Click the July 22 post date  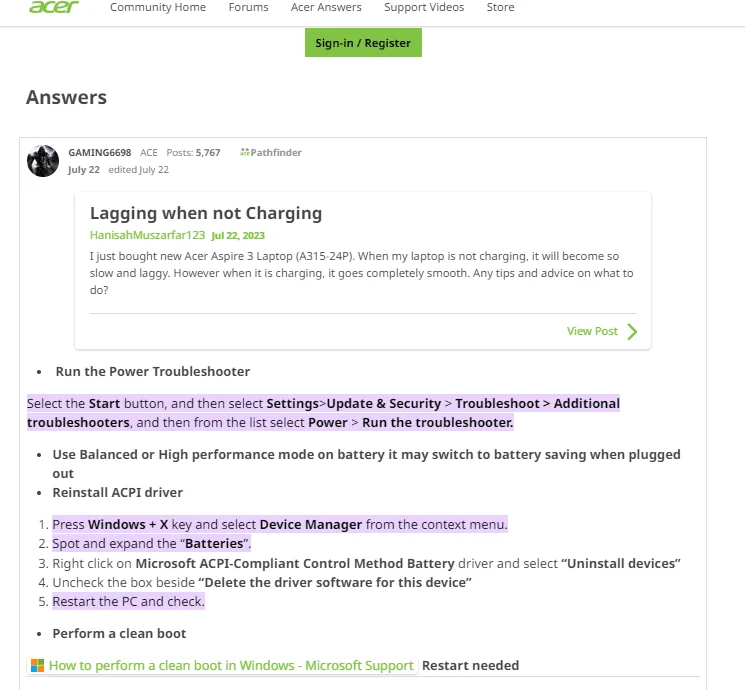84,170
